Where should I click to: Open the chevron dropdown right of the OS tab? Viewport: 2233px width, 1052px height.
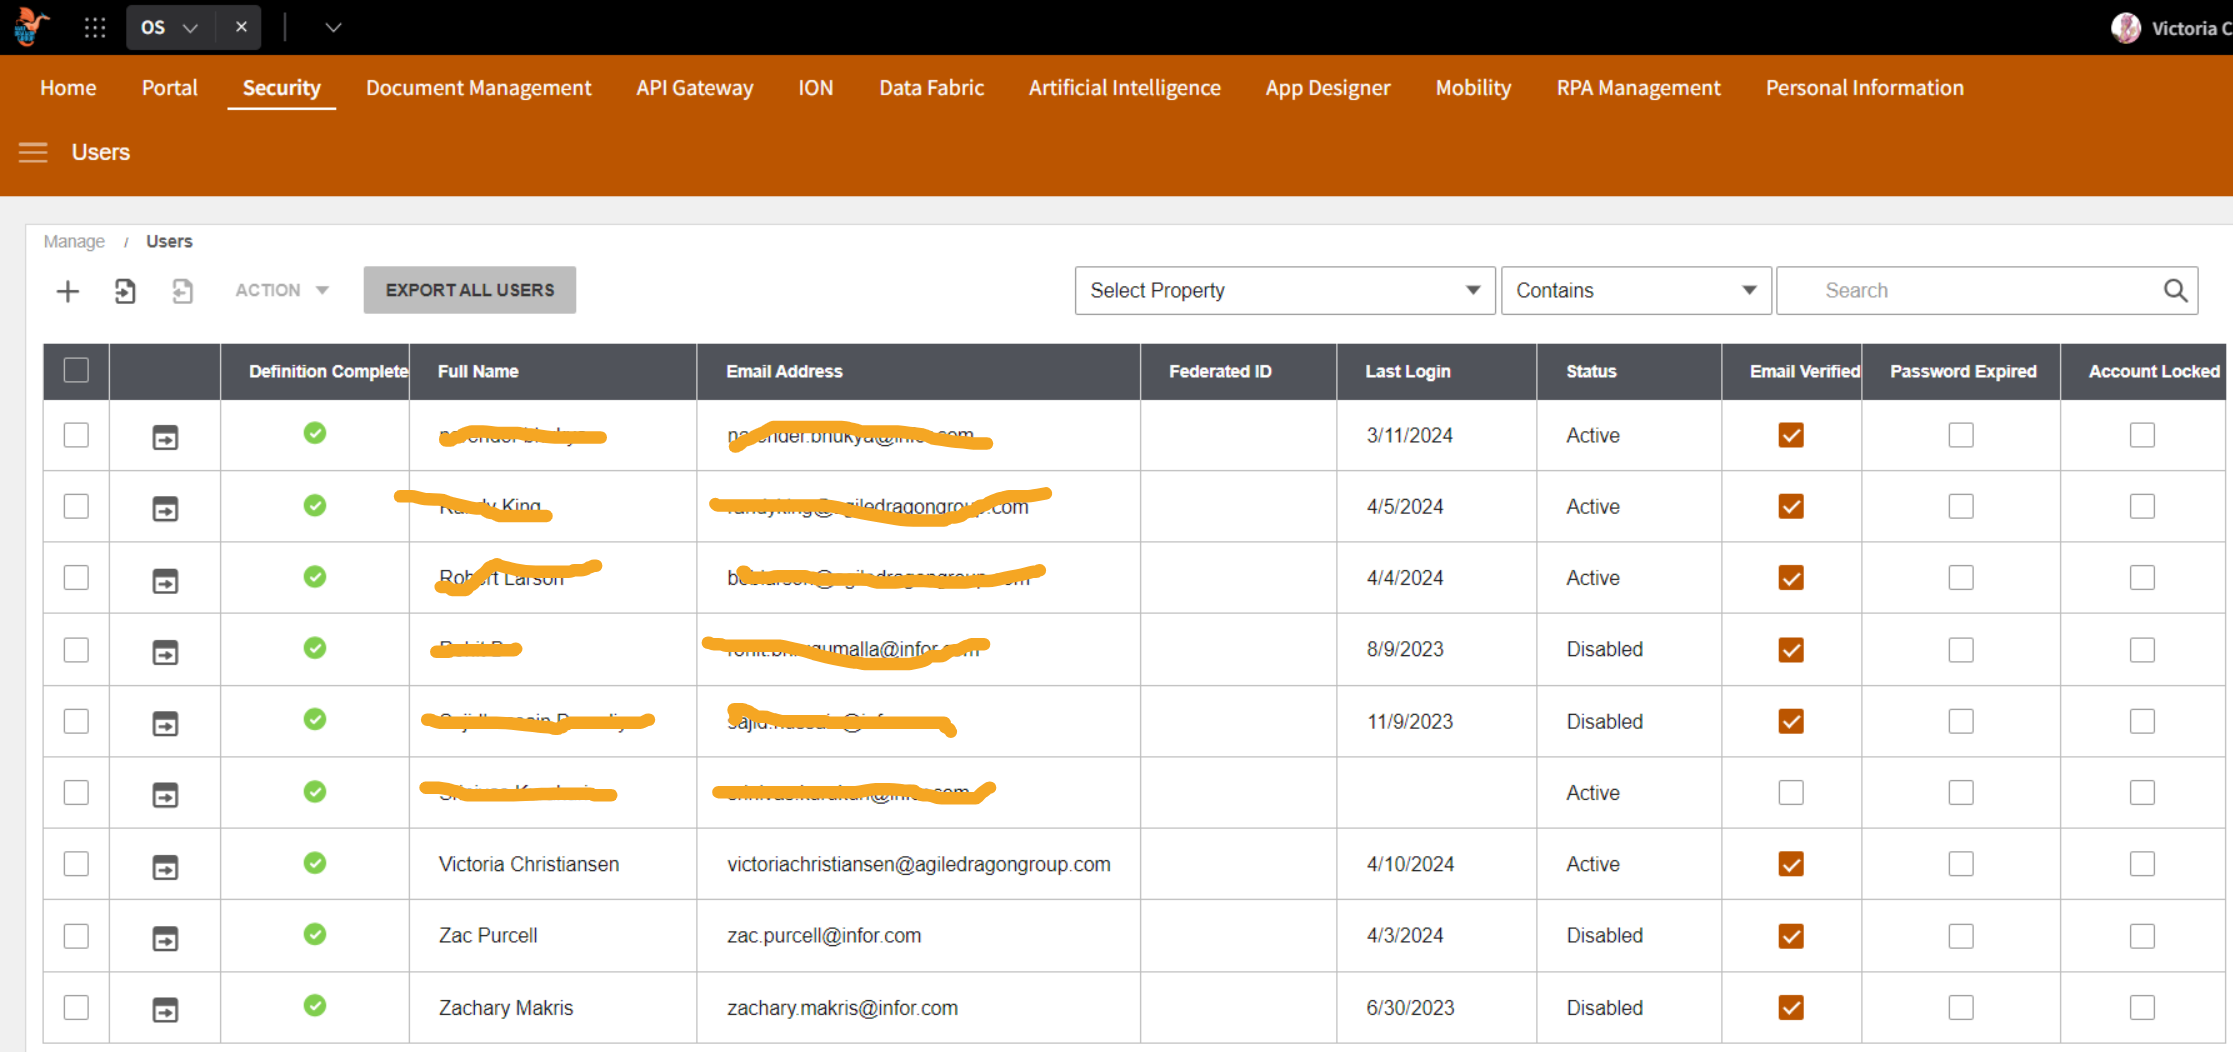[333, 28]
